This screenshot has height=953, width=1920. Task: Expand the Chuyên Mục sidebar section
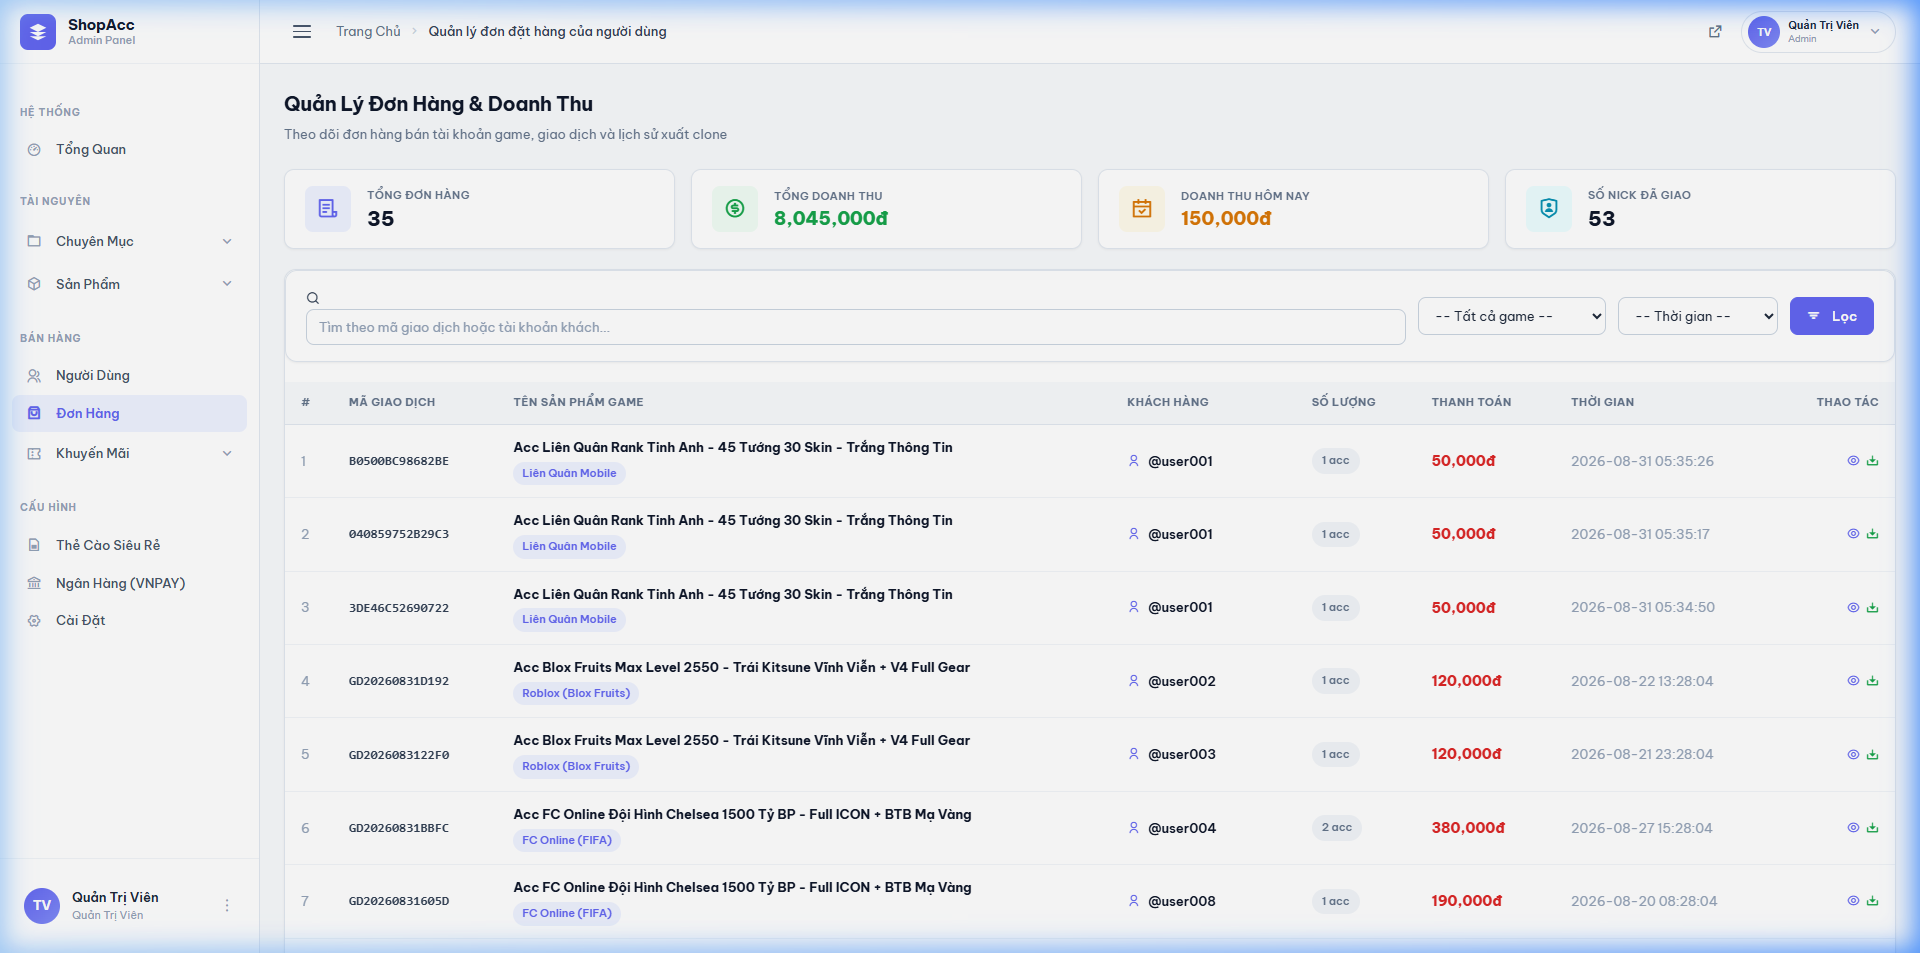coord(129,241)
